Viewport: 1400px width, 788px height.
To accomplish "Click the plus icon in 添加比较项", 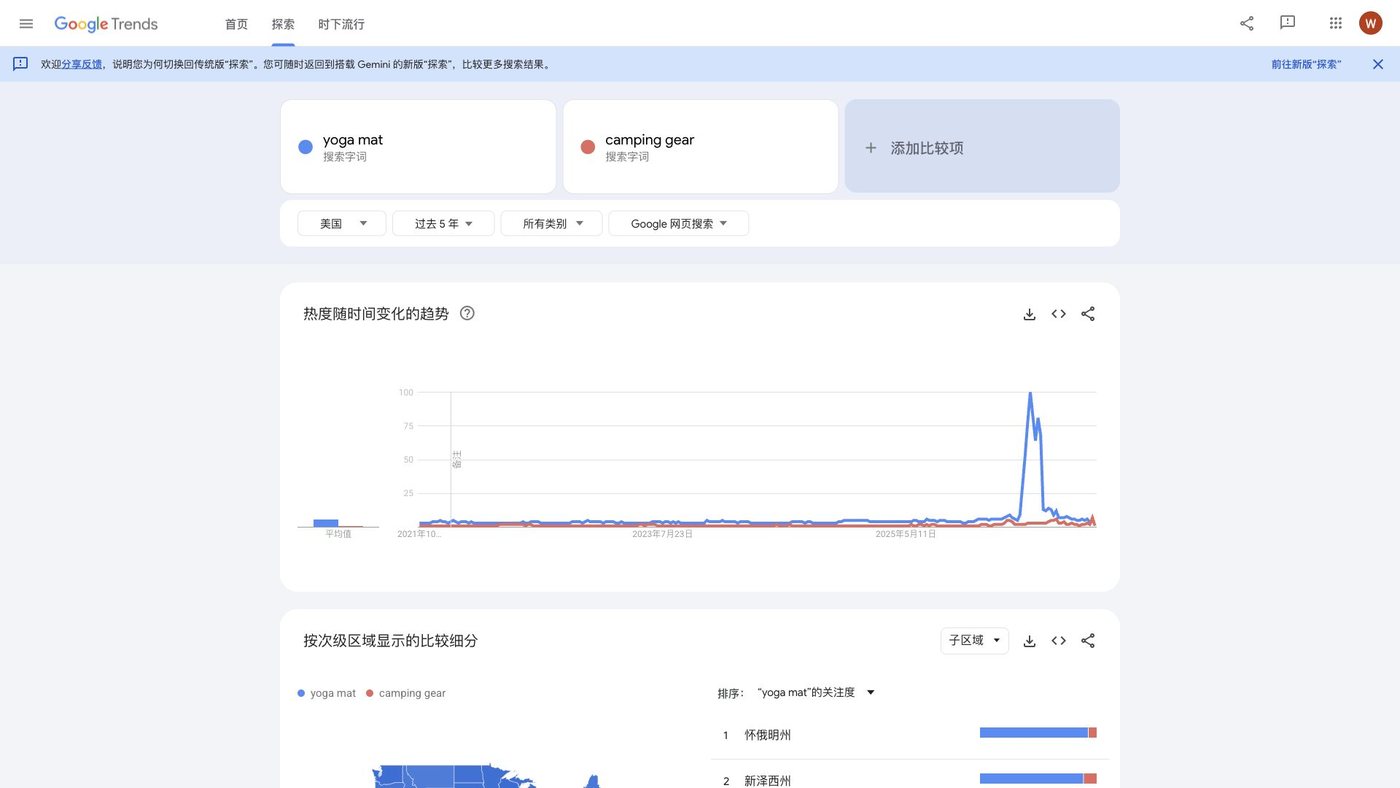I will tap(871, 147).
